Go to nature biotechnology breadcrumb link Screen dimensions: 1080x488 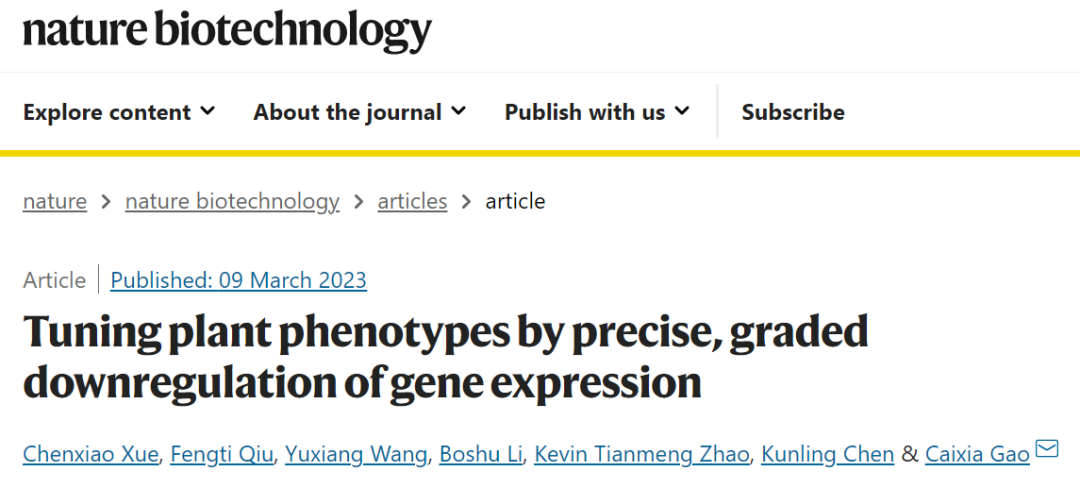(232, 202)
